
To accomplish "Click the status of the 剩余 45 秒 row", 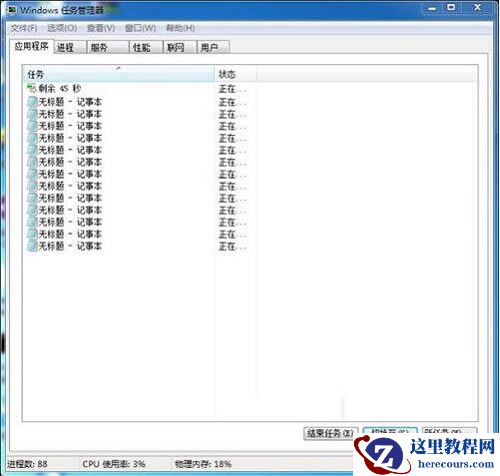I will (232, 89).
